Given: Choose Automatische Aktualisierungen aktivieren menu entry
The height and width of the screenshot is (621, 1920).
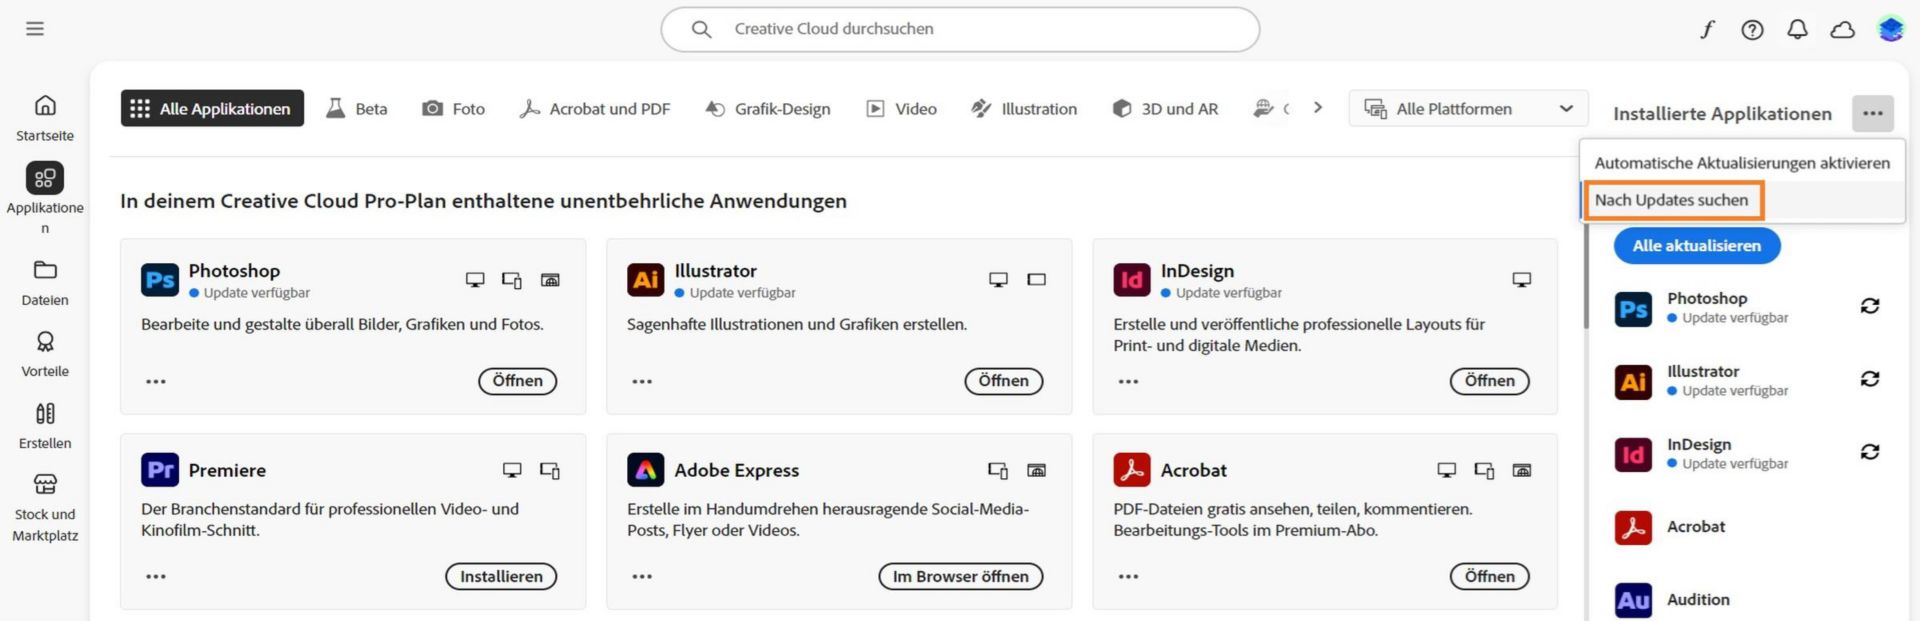Looking at the screenshot, I should pos(1742,163).
